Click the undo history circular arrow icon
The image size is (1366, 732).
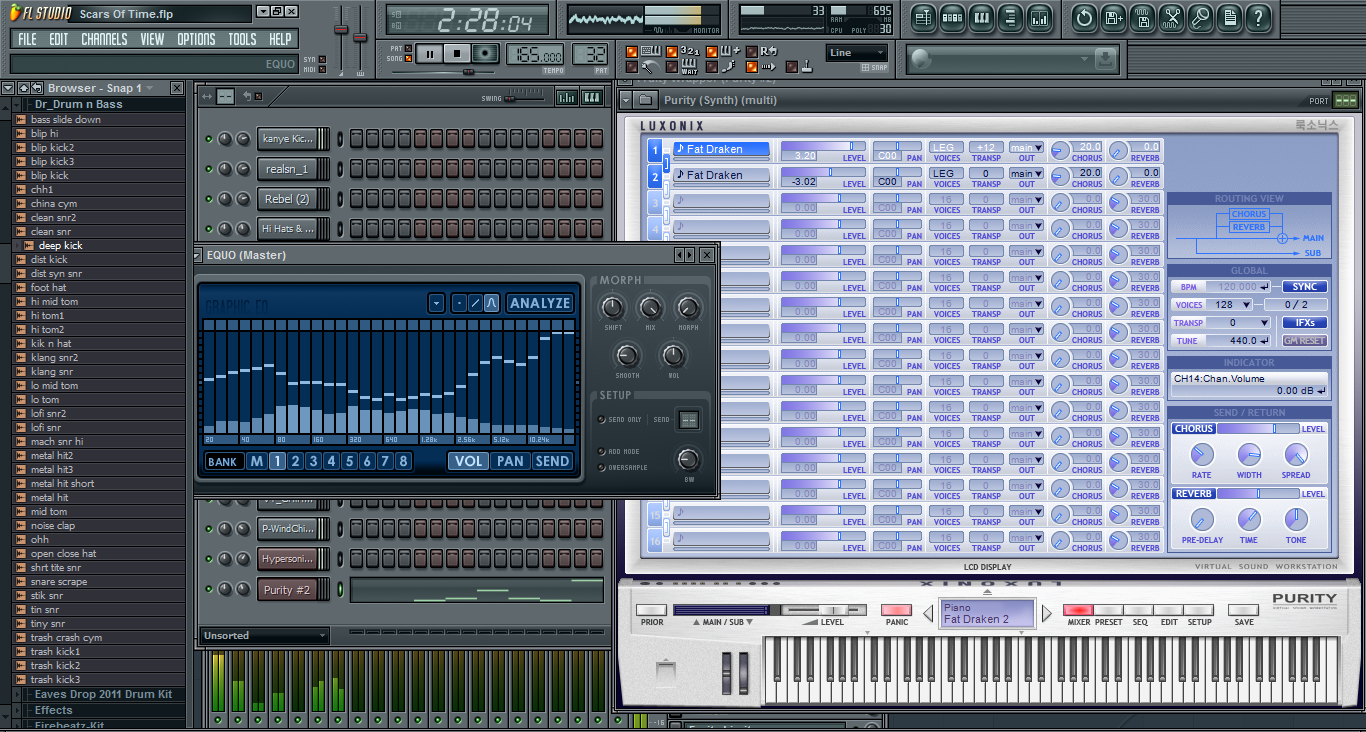coord(1084,17)
